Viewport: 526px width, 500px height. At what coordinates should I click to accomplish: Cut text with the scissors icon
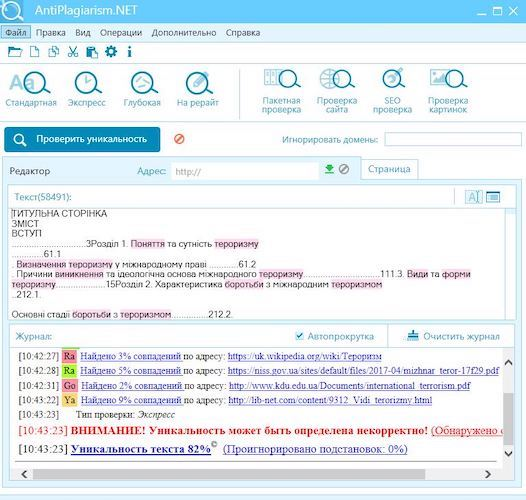73,52
